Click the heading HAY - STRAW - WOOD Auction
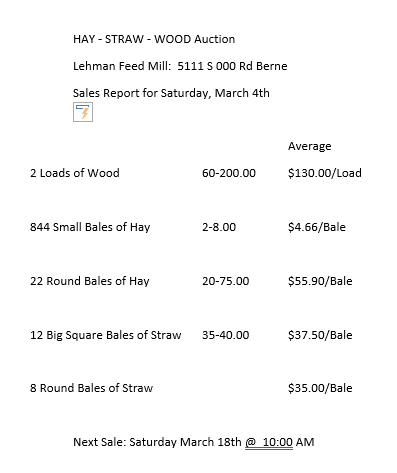Screen dimensions: 397x473 tap(154, 39)
